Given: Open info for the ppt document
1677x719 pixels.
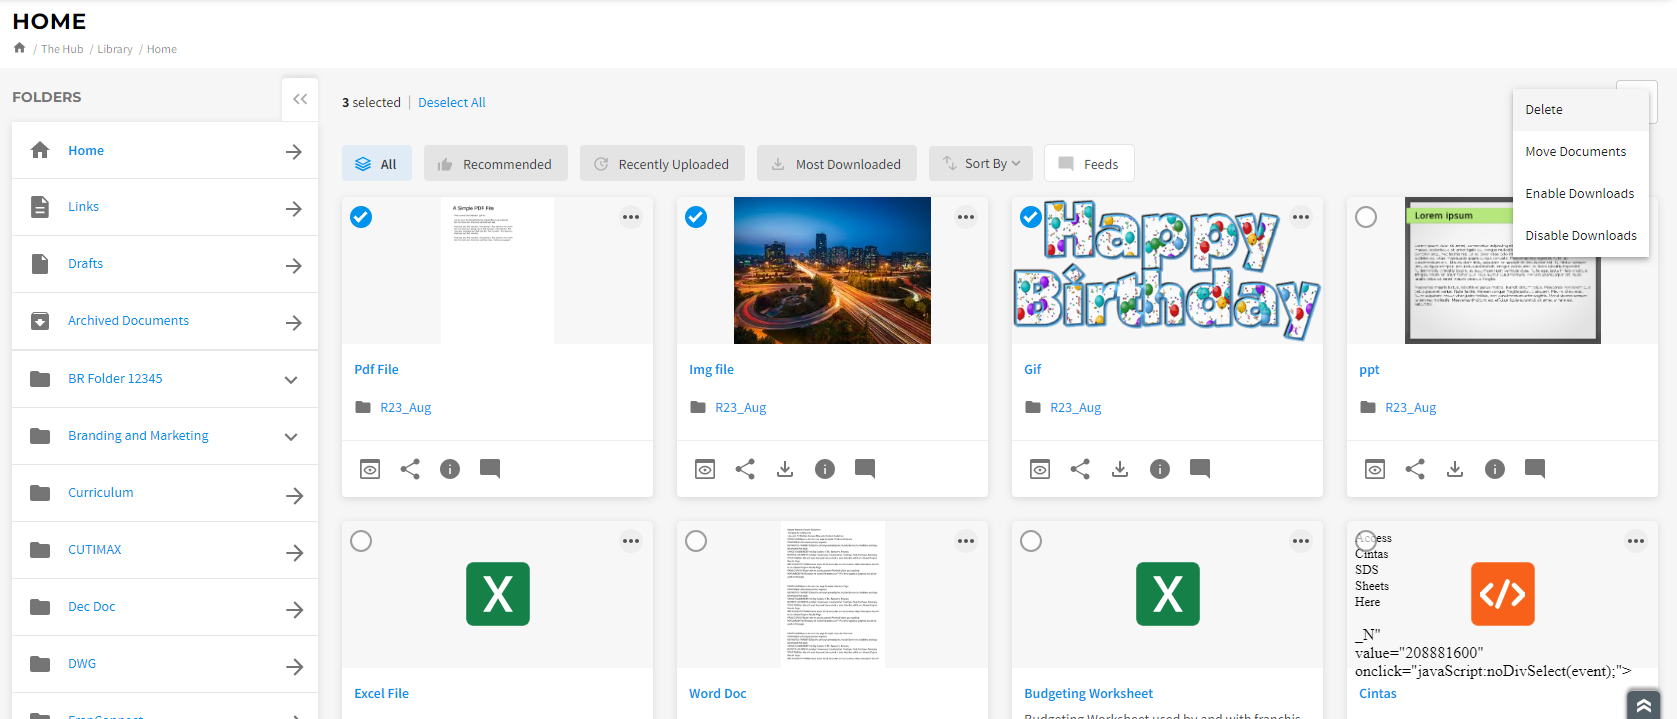Looking at the screenshot, I should pyautogui.click(x=1495, y=469).
